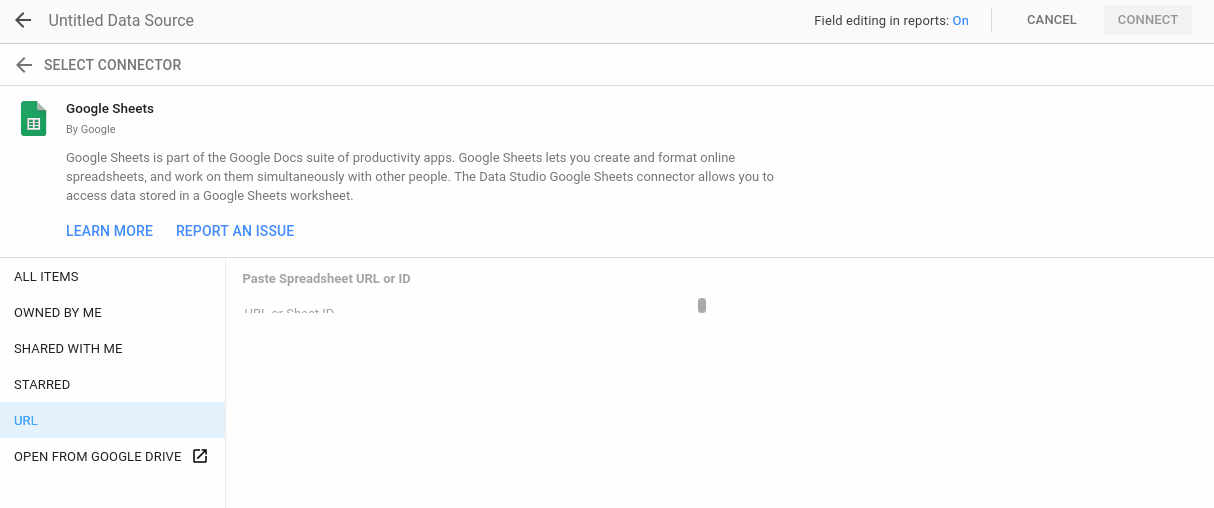Click the Select Connector heading text
This screenshot has height=508, width=1214.
(113, 65)
